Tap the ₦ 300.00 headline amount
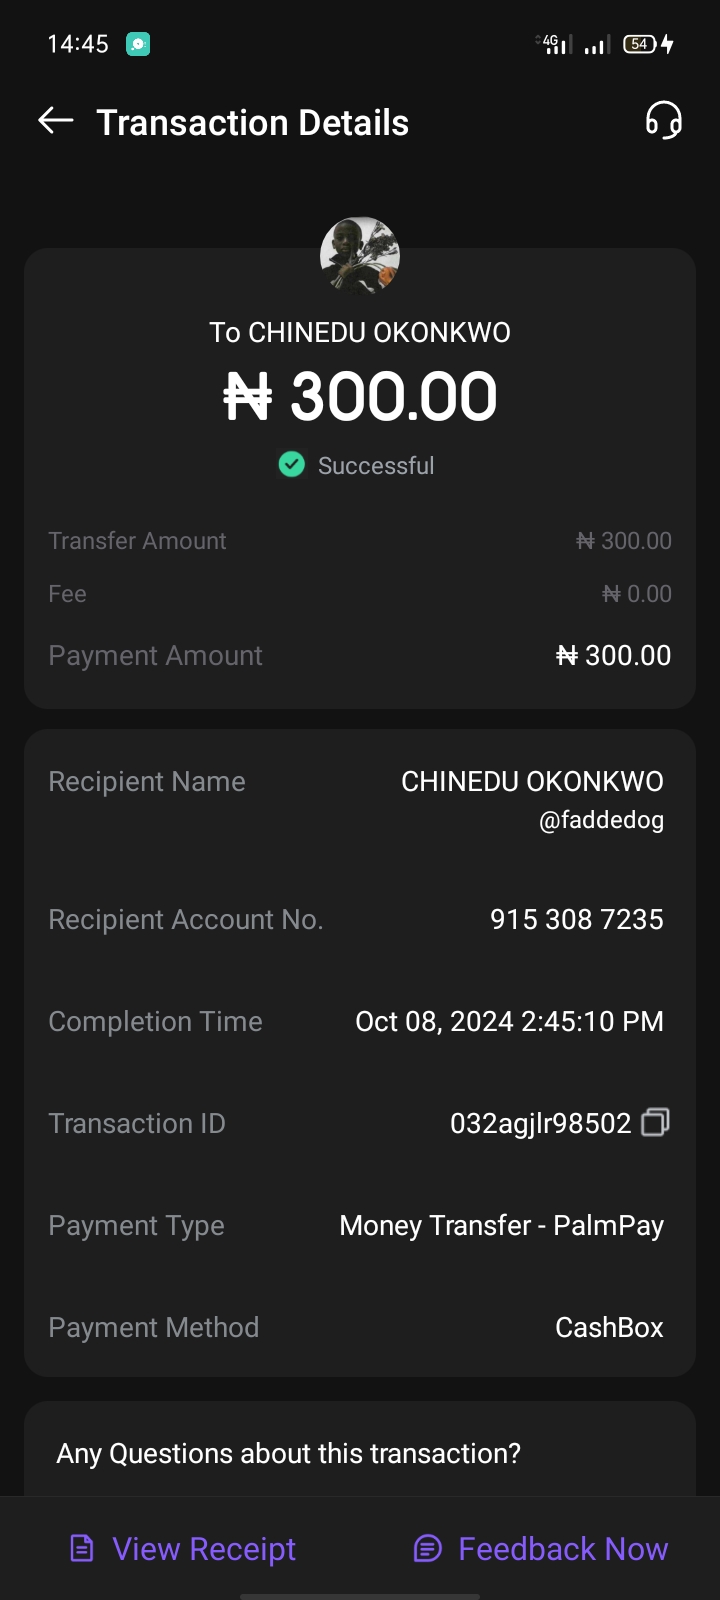This screenshot has height=1600, width=720. tap(360, 396)
